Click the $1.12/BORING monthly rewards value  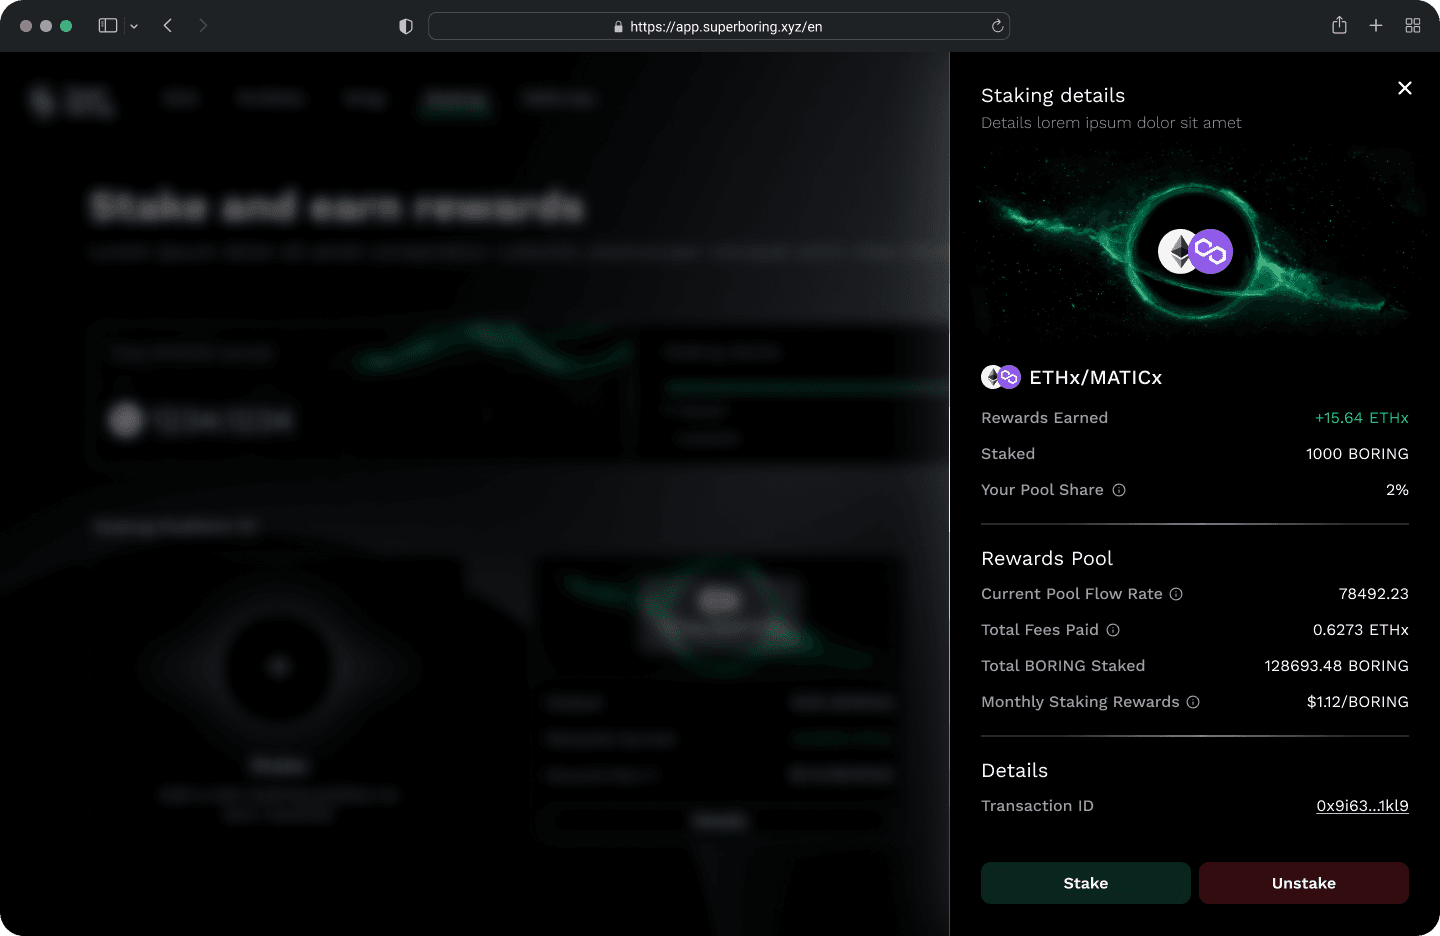[x=1358, y=702]
